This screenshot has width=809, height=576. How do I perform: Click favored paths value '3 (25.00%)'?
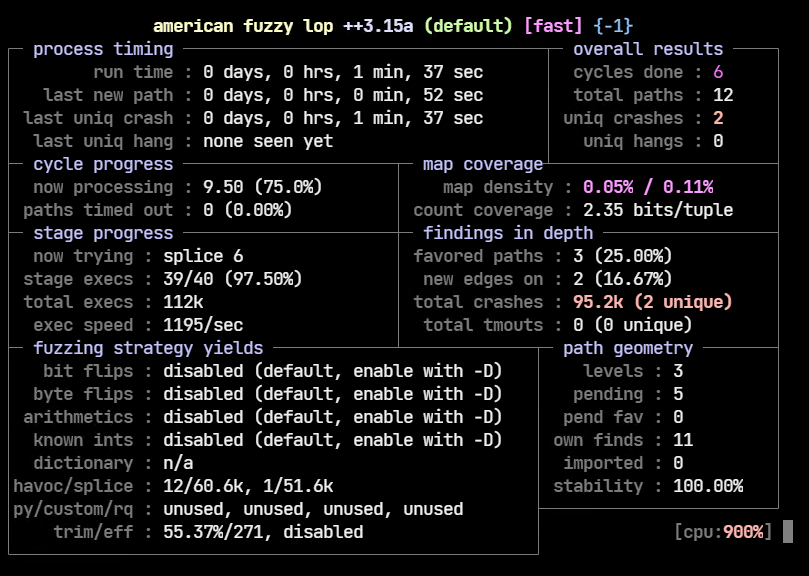623,256
